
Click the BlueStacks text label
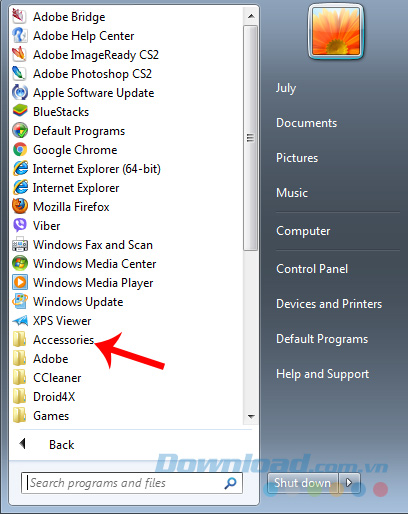(61, 112)
